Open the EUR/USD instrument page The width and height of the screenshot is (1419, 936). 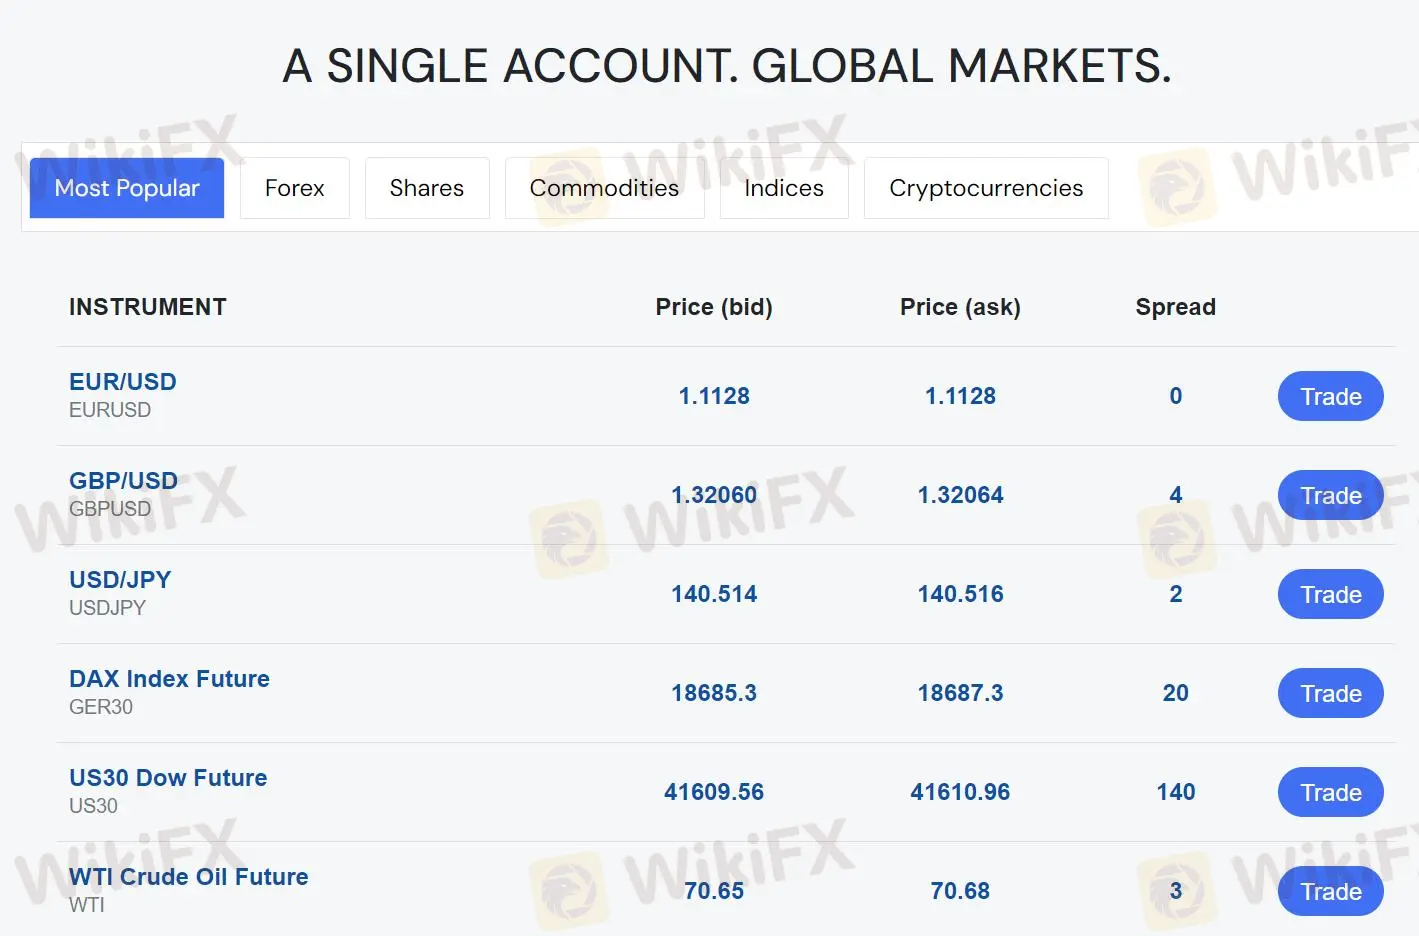[122, 382]
